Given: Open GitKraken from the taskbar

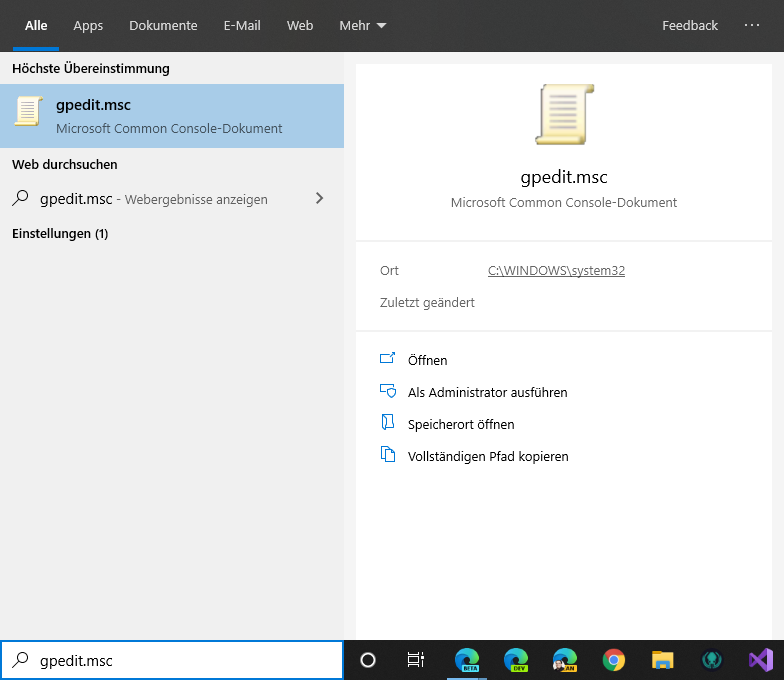Looking at the screenshot, I should [712, 660].
